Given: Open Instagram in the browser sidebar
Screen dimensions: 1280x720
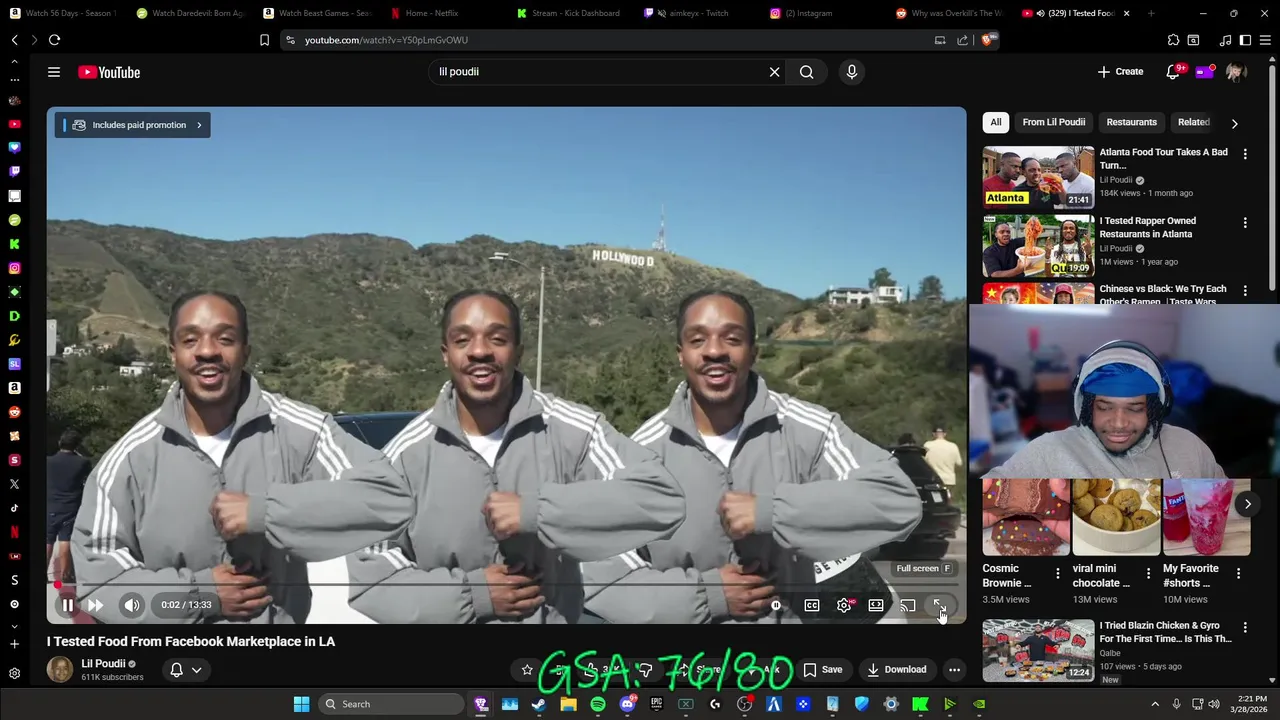Looking at the screenshot, I should click(14, 268).
